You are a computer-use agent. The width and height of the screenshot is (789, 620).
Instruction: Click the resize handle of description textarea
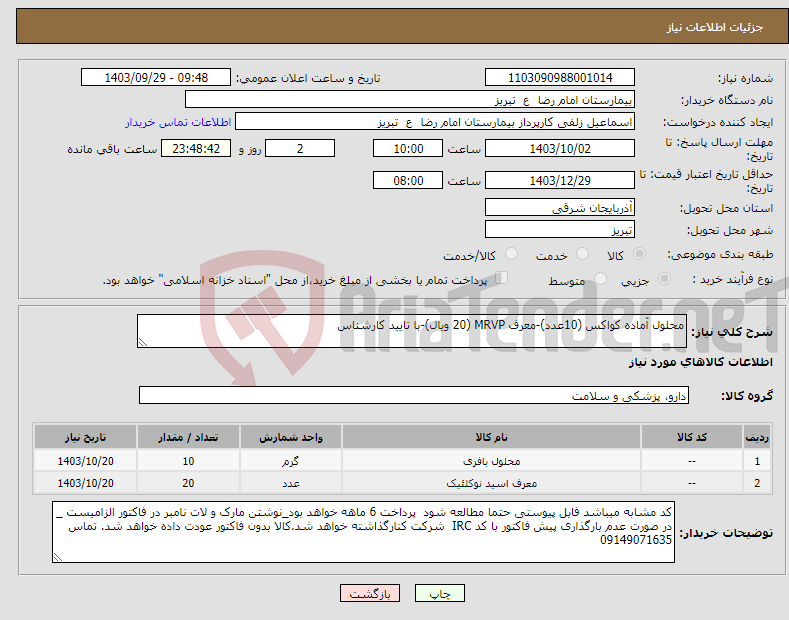(143, 342)
